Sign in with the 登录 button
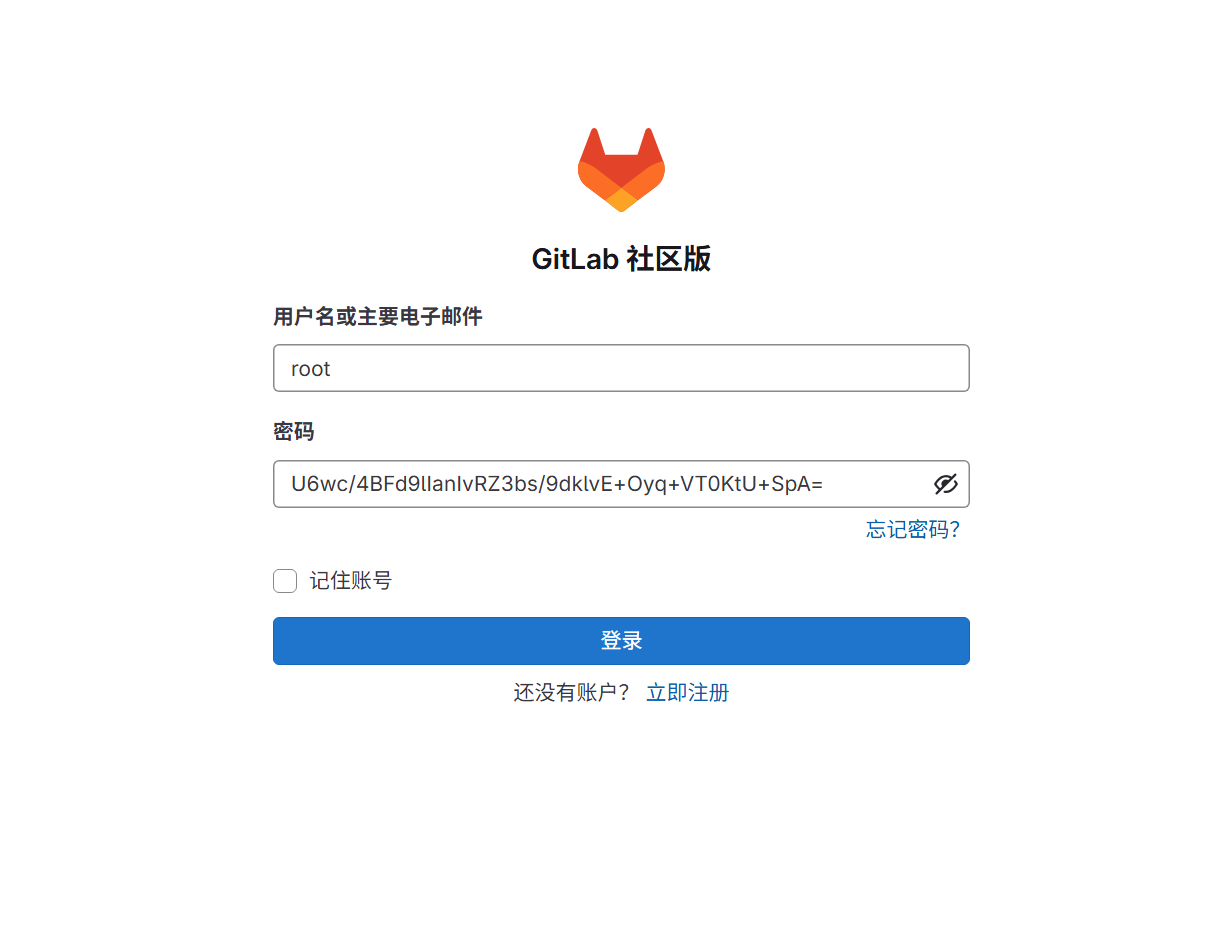 (x=621, y=641)
